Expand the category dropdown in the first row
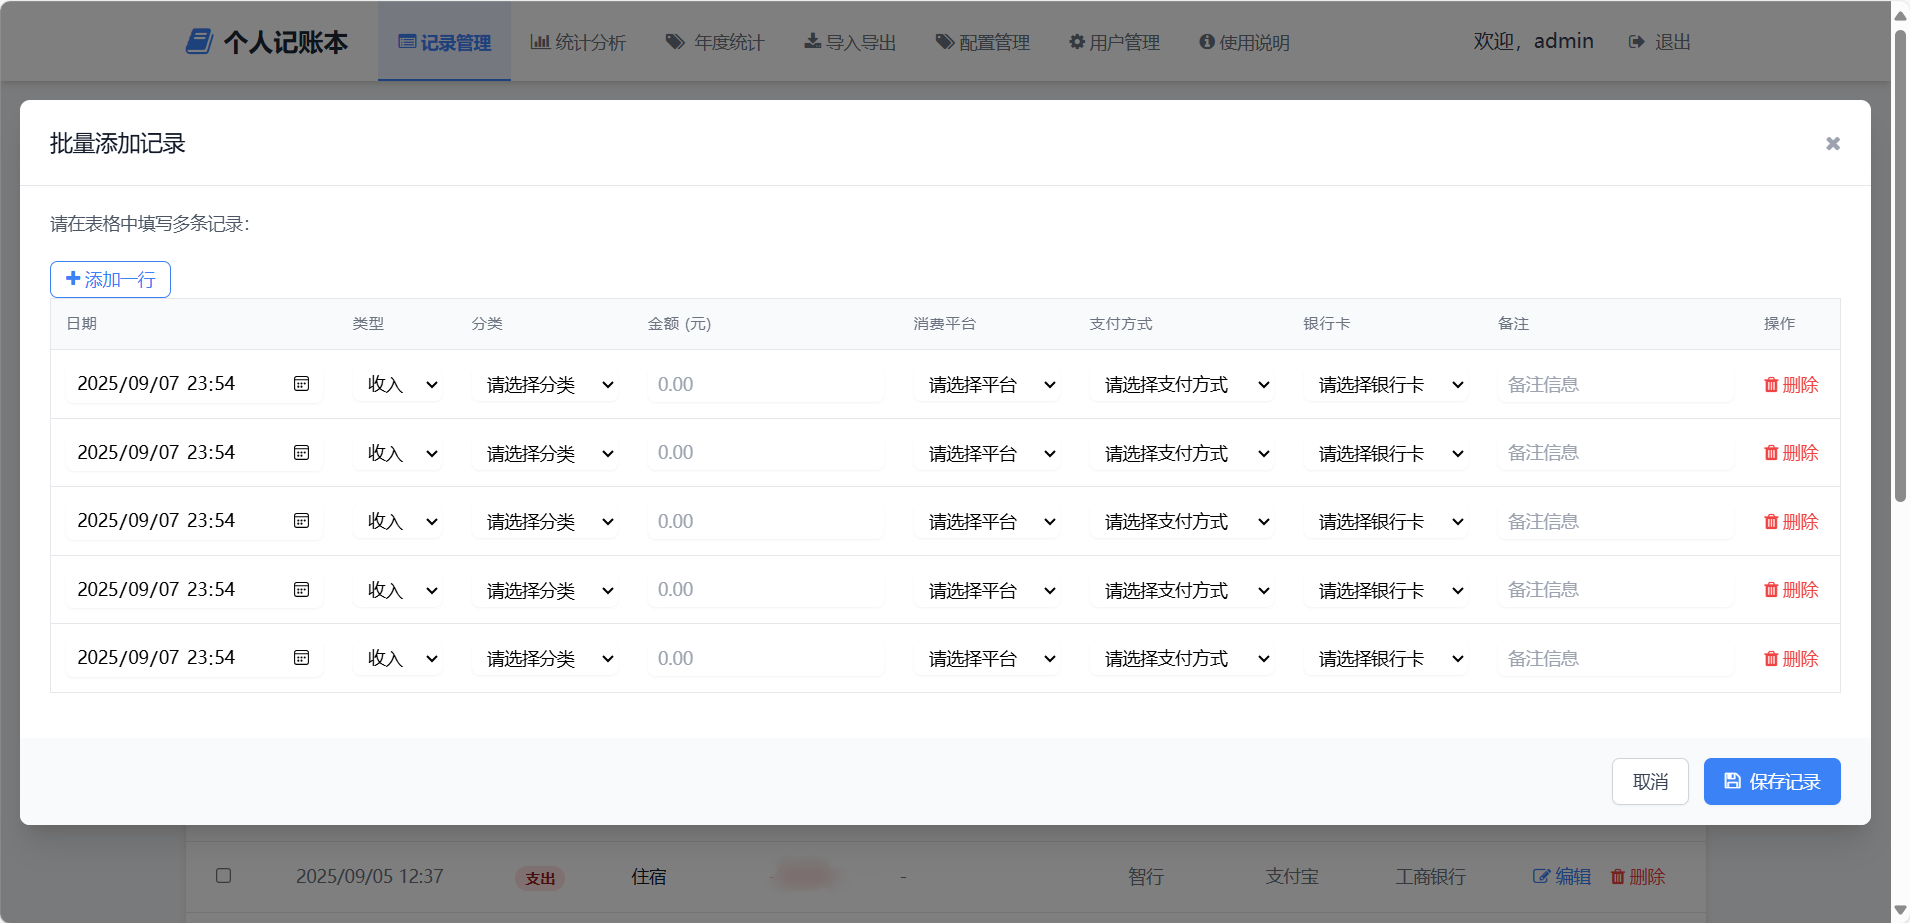The image size is (1910, 923). (545, 385)
